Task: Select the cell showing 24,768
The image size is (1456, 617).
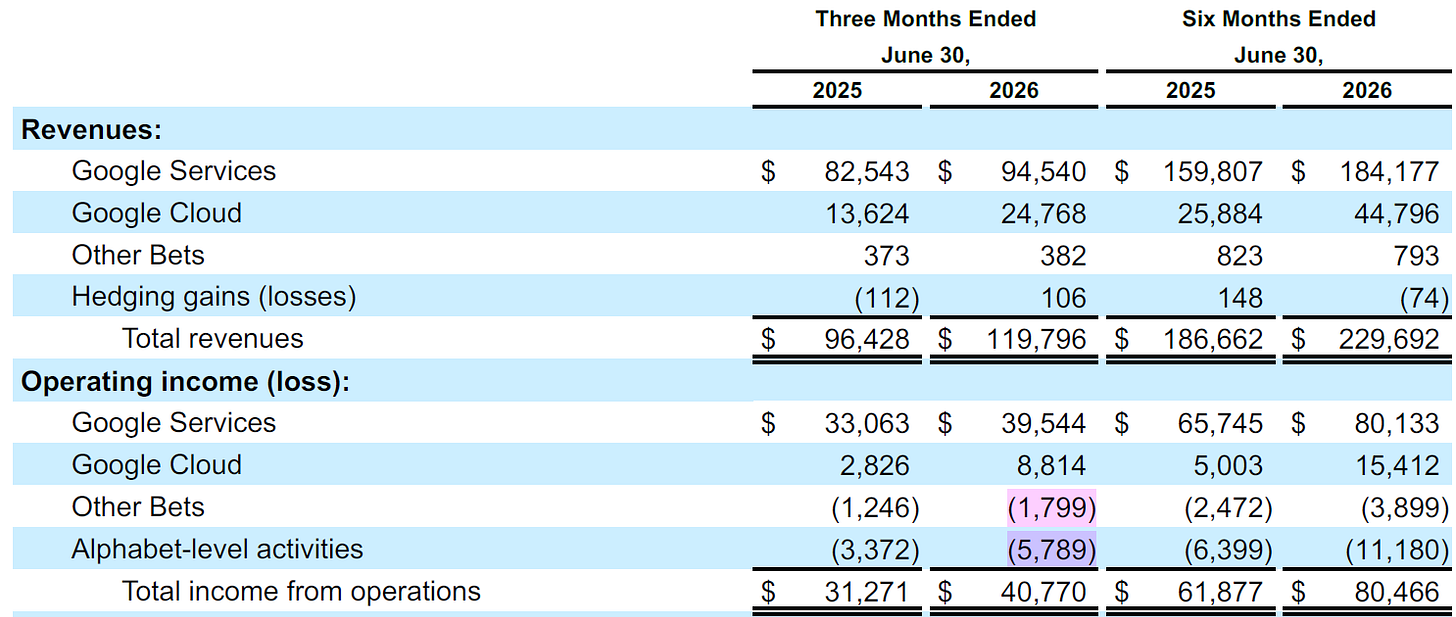Action: click(x=1044, y=214)
